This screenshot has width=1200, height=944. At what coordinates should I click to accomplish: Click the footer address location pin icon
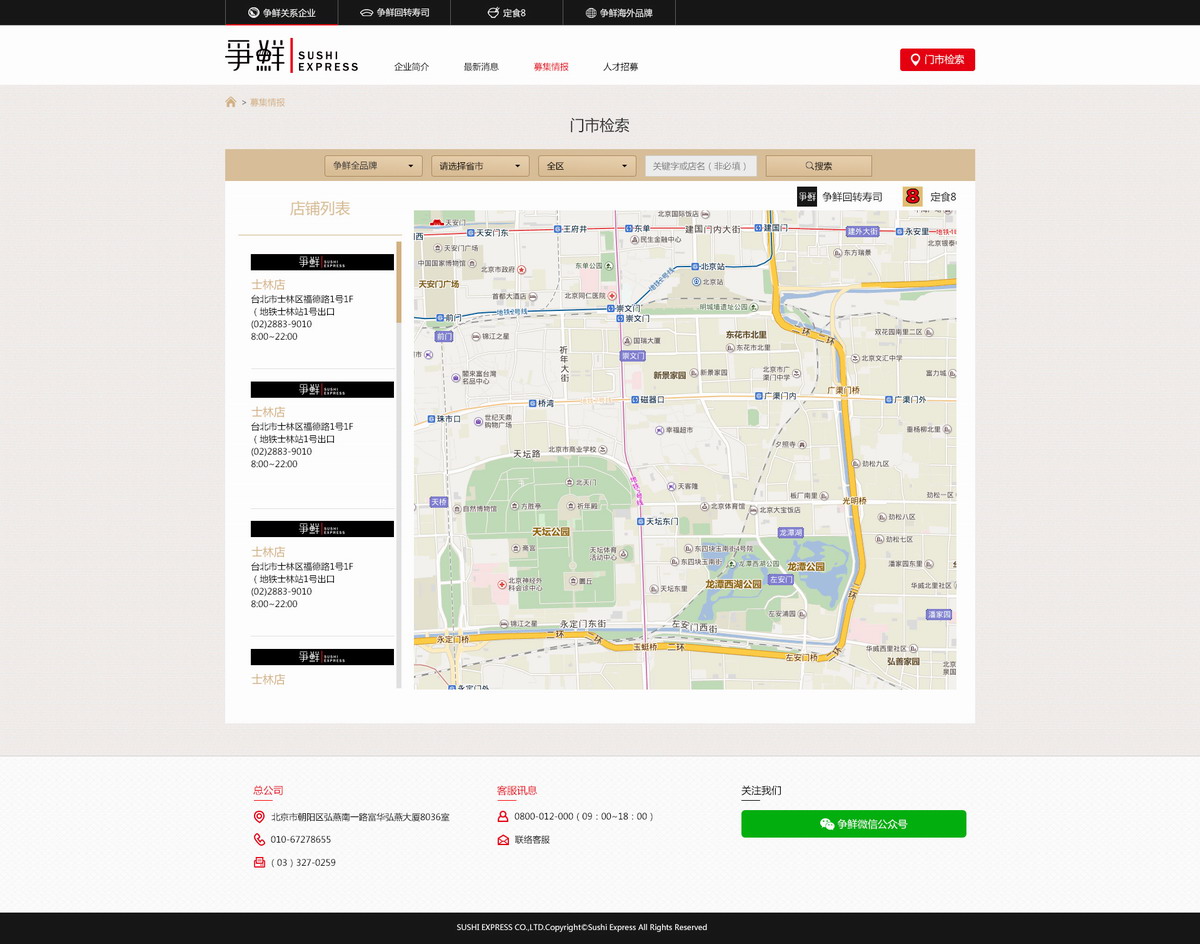(x=259, y=817)
